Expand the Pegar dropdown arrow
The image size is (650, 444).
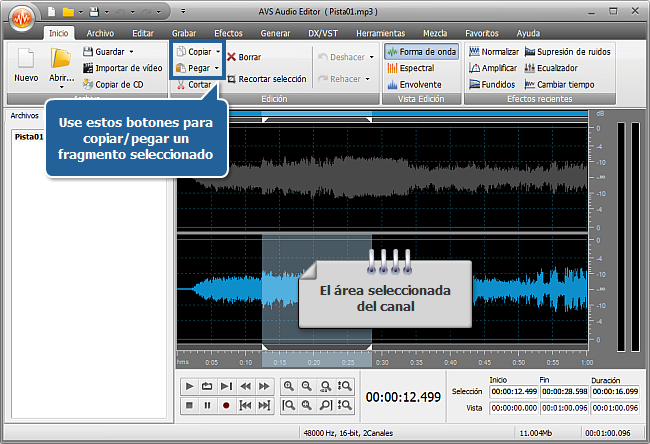click(217, 68)
